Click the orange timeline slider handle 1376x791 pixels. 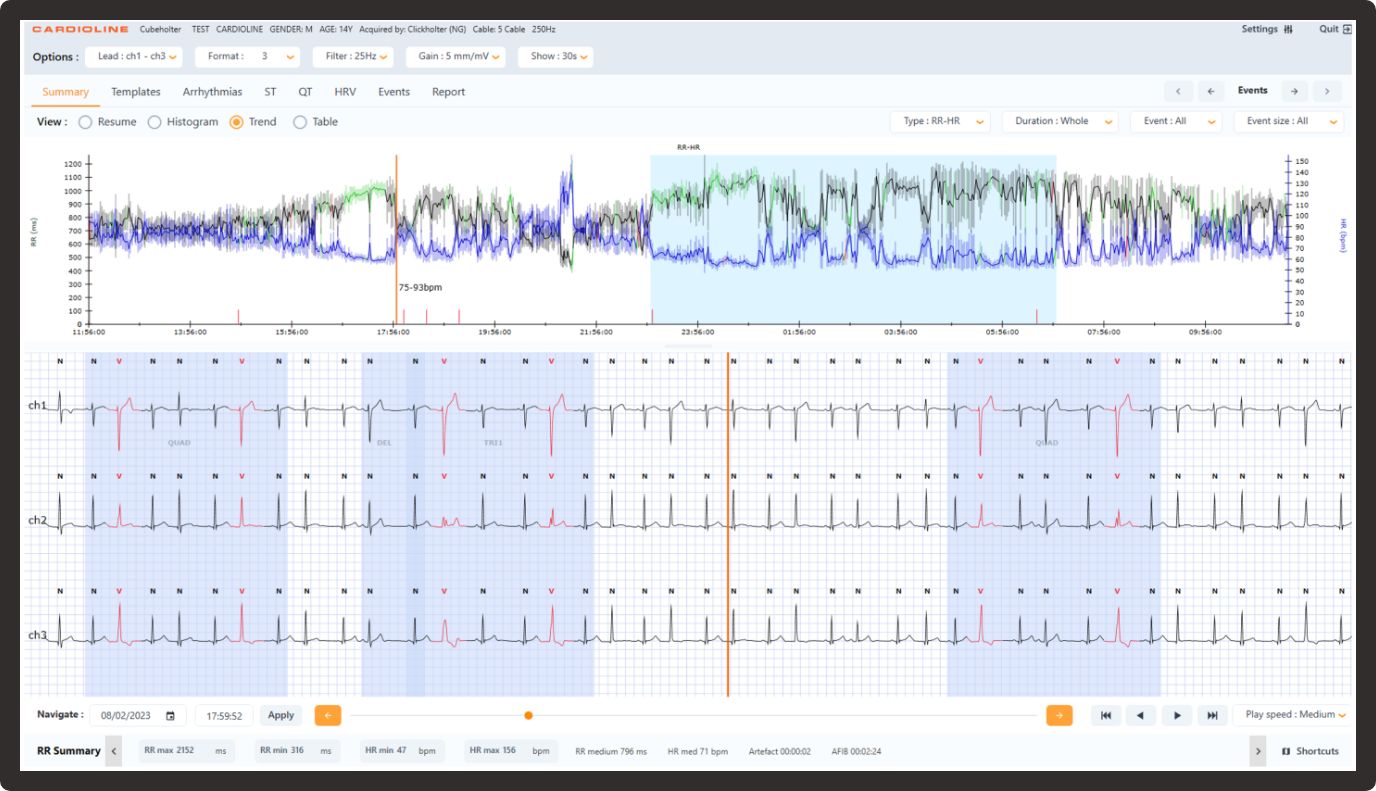click(x=528, y=715)
